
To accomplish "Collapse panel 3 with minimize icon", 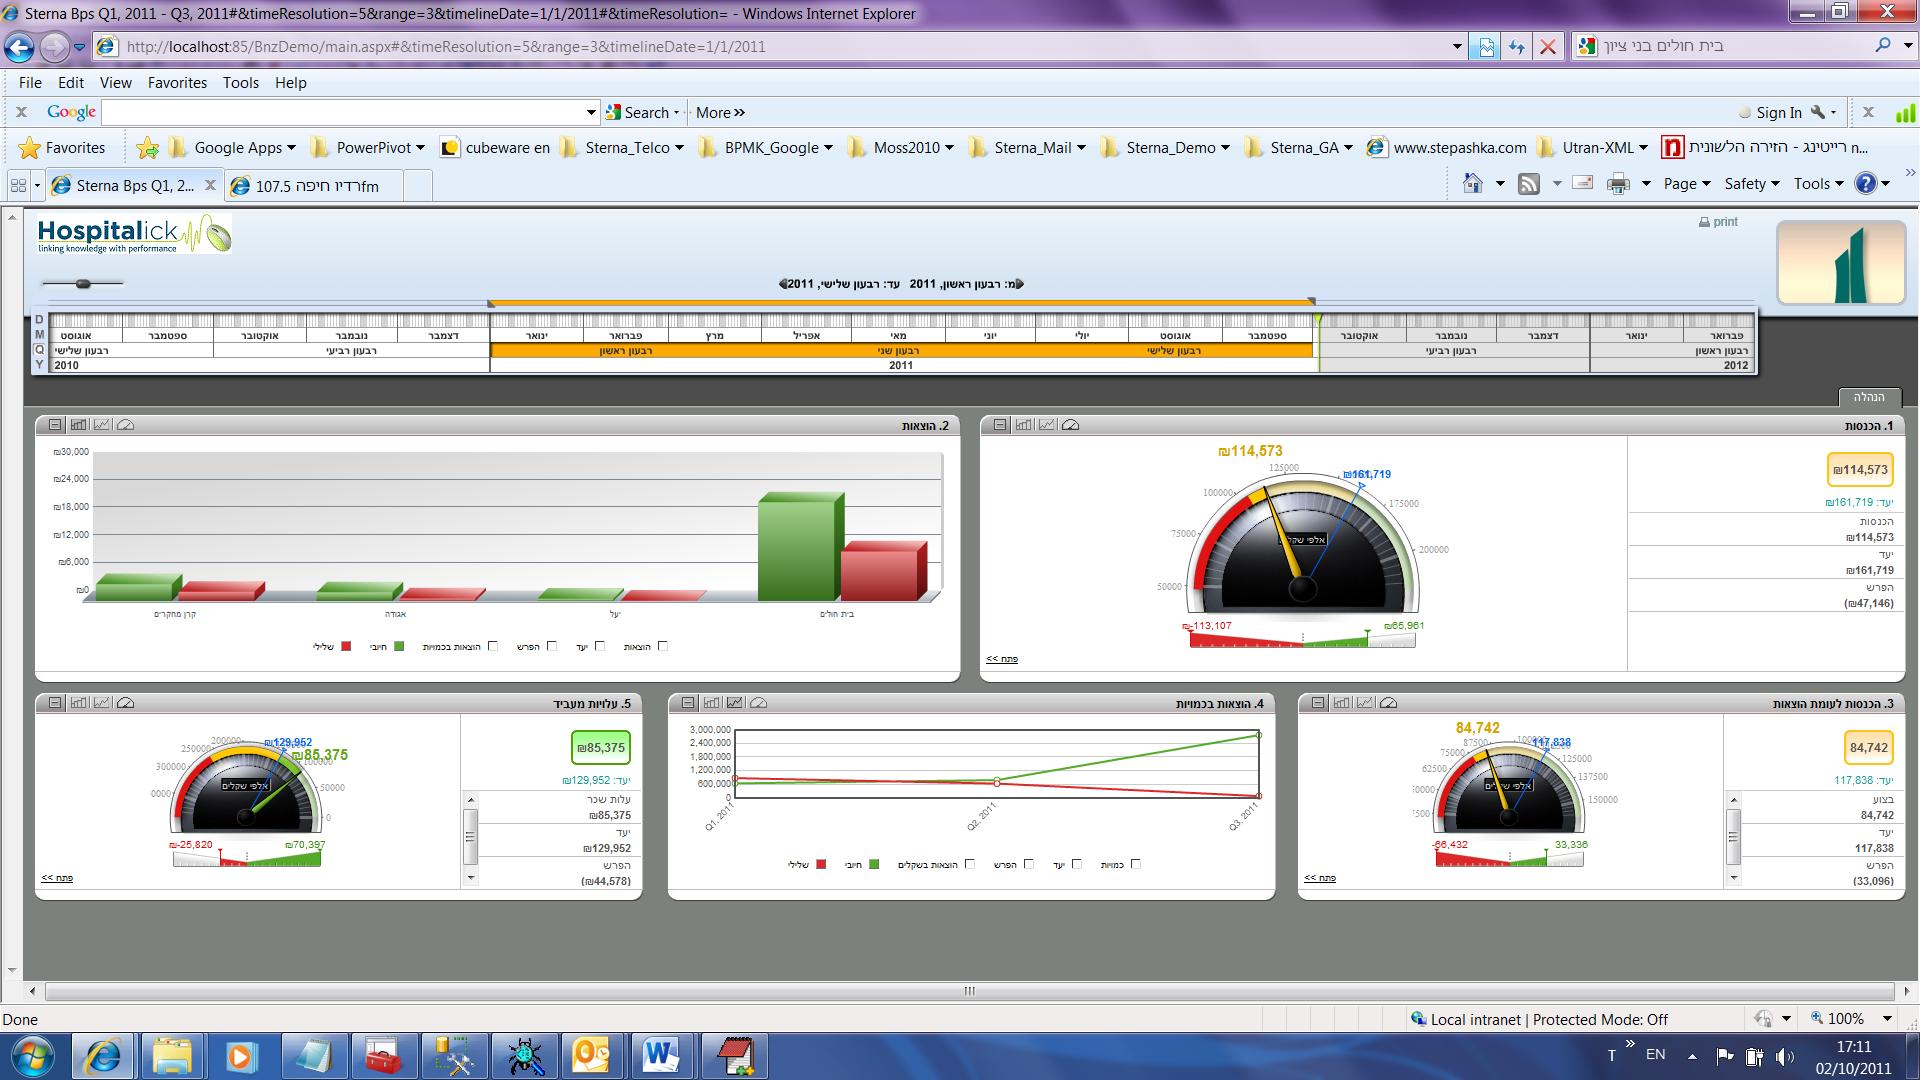I will [1318, 703].
